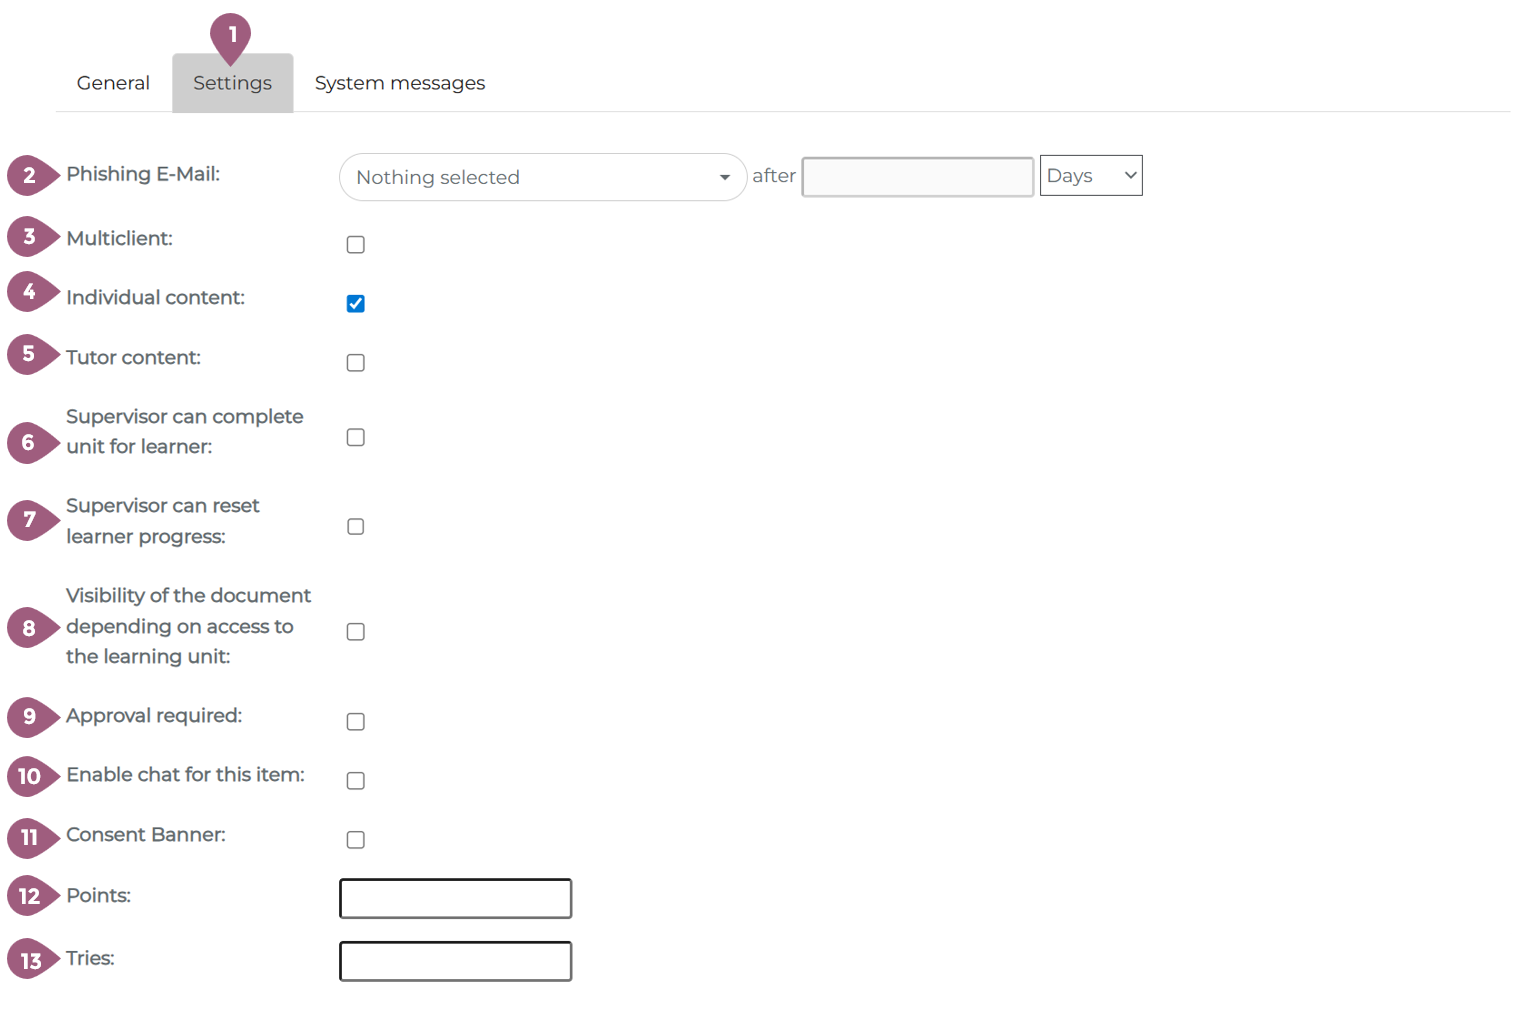The height and width of the screenshot is (1012, 1519).
Task: Enable the Approval required checkbox
Action: (x=355, y=722)
